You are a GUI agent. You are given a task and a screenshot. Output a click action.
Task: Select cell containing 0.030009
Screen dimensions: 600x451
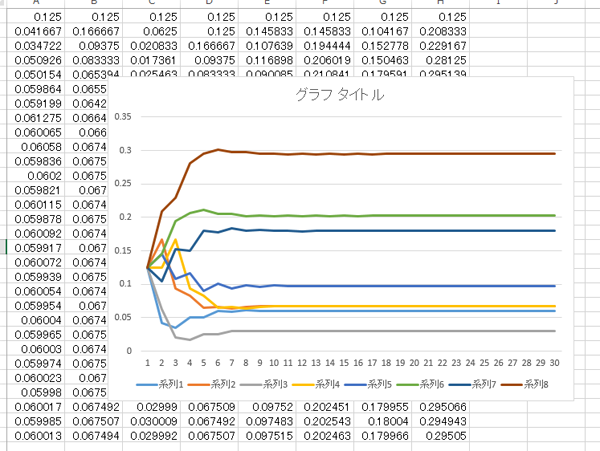152,422
